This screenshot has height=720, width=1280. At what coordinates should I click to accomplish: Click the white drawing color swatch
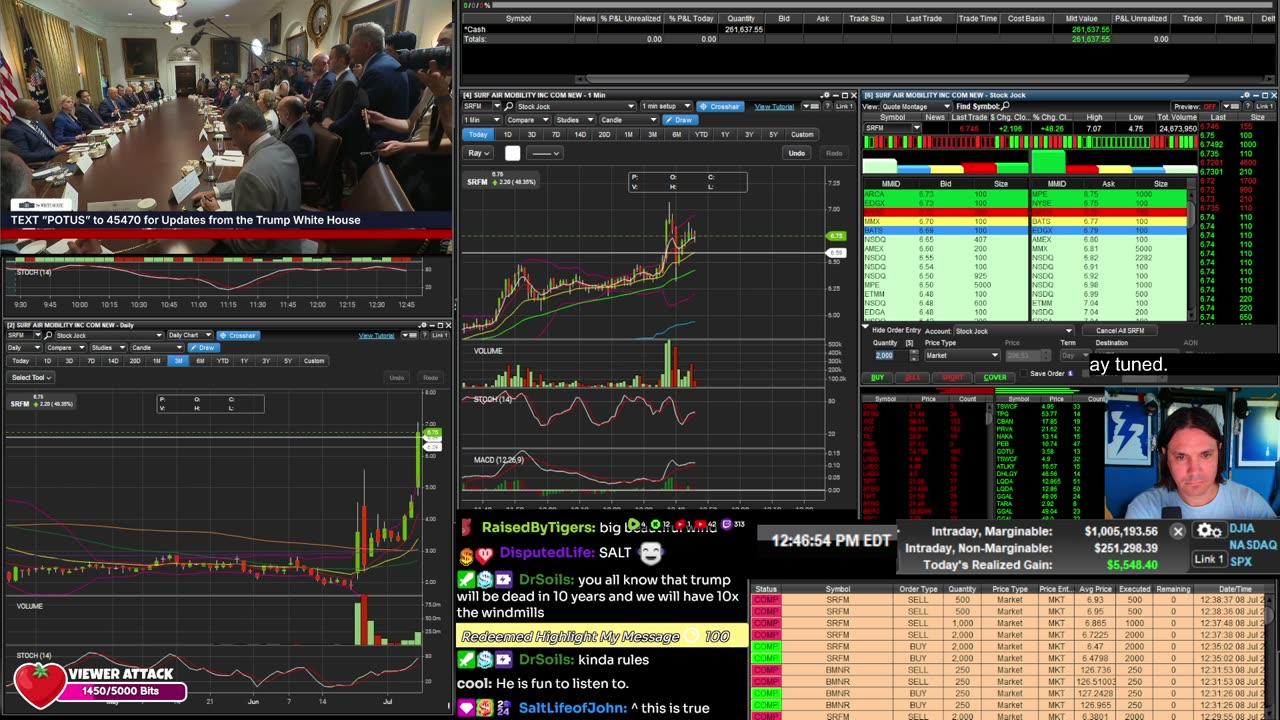click(512, 153)
